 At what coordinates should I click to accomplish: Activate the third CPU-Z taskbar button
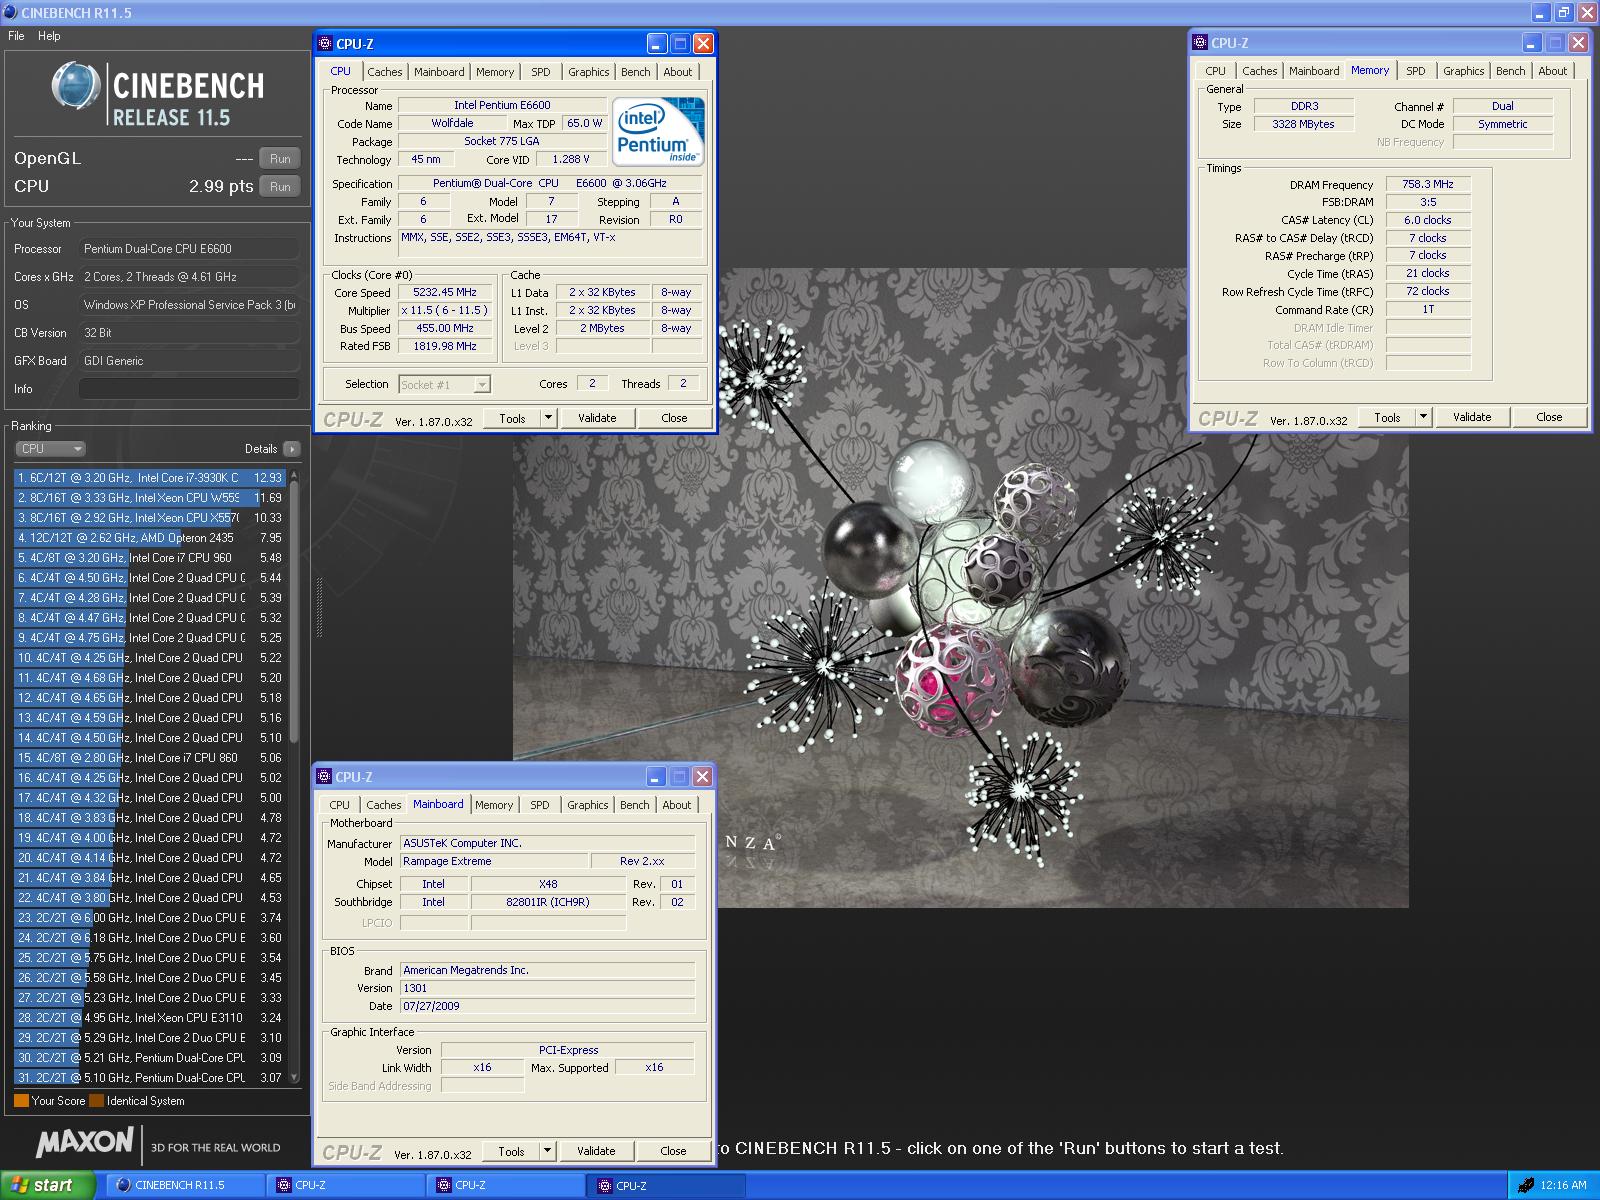coord(666,1185)
